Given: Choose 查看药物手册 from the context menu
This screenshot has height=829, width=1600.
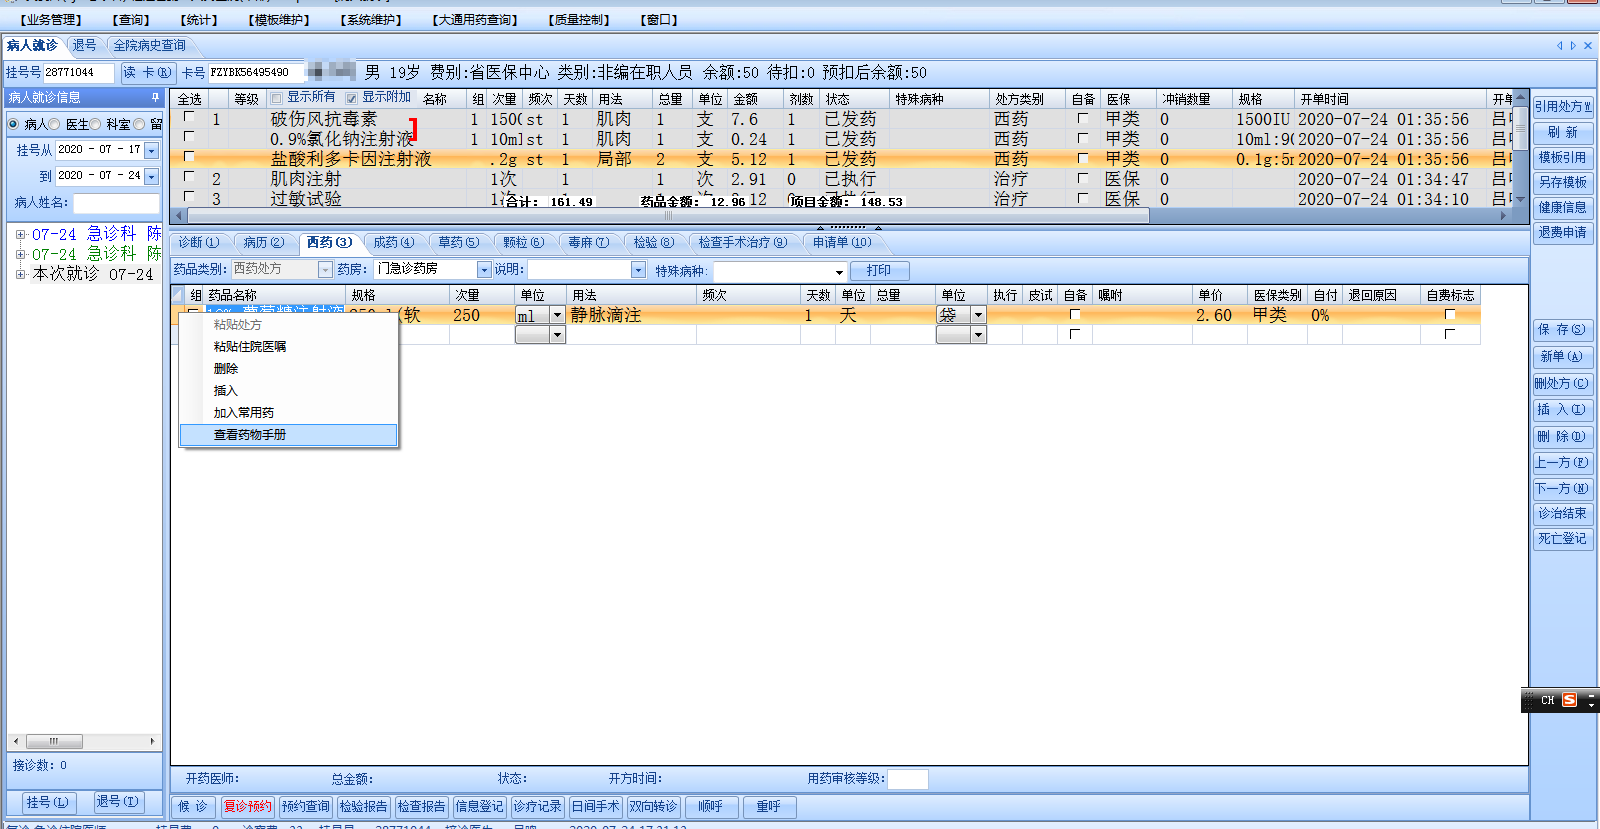Looking at the screenshot, I should [x=288, y=435].
